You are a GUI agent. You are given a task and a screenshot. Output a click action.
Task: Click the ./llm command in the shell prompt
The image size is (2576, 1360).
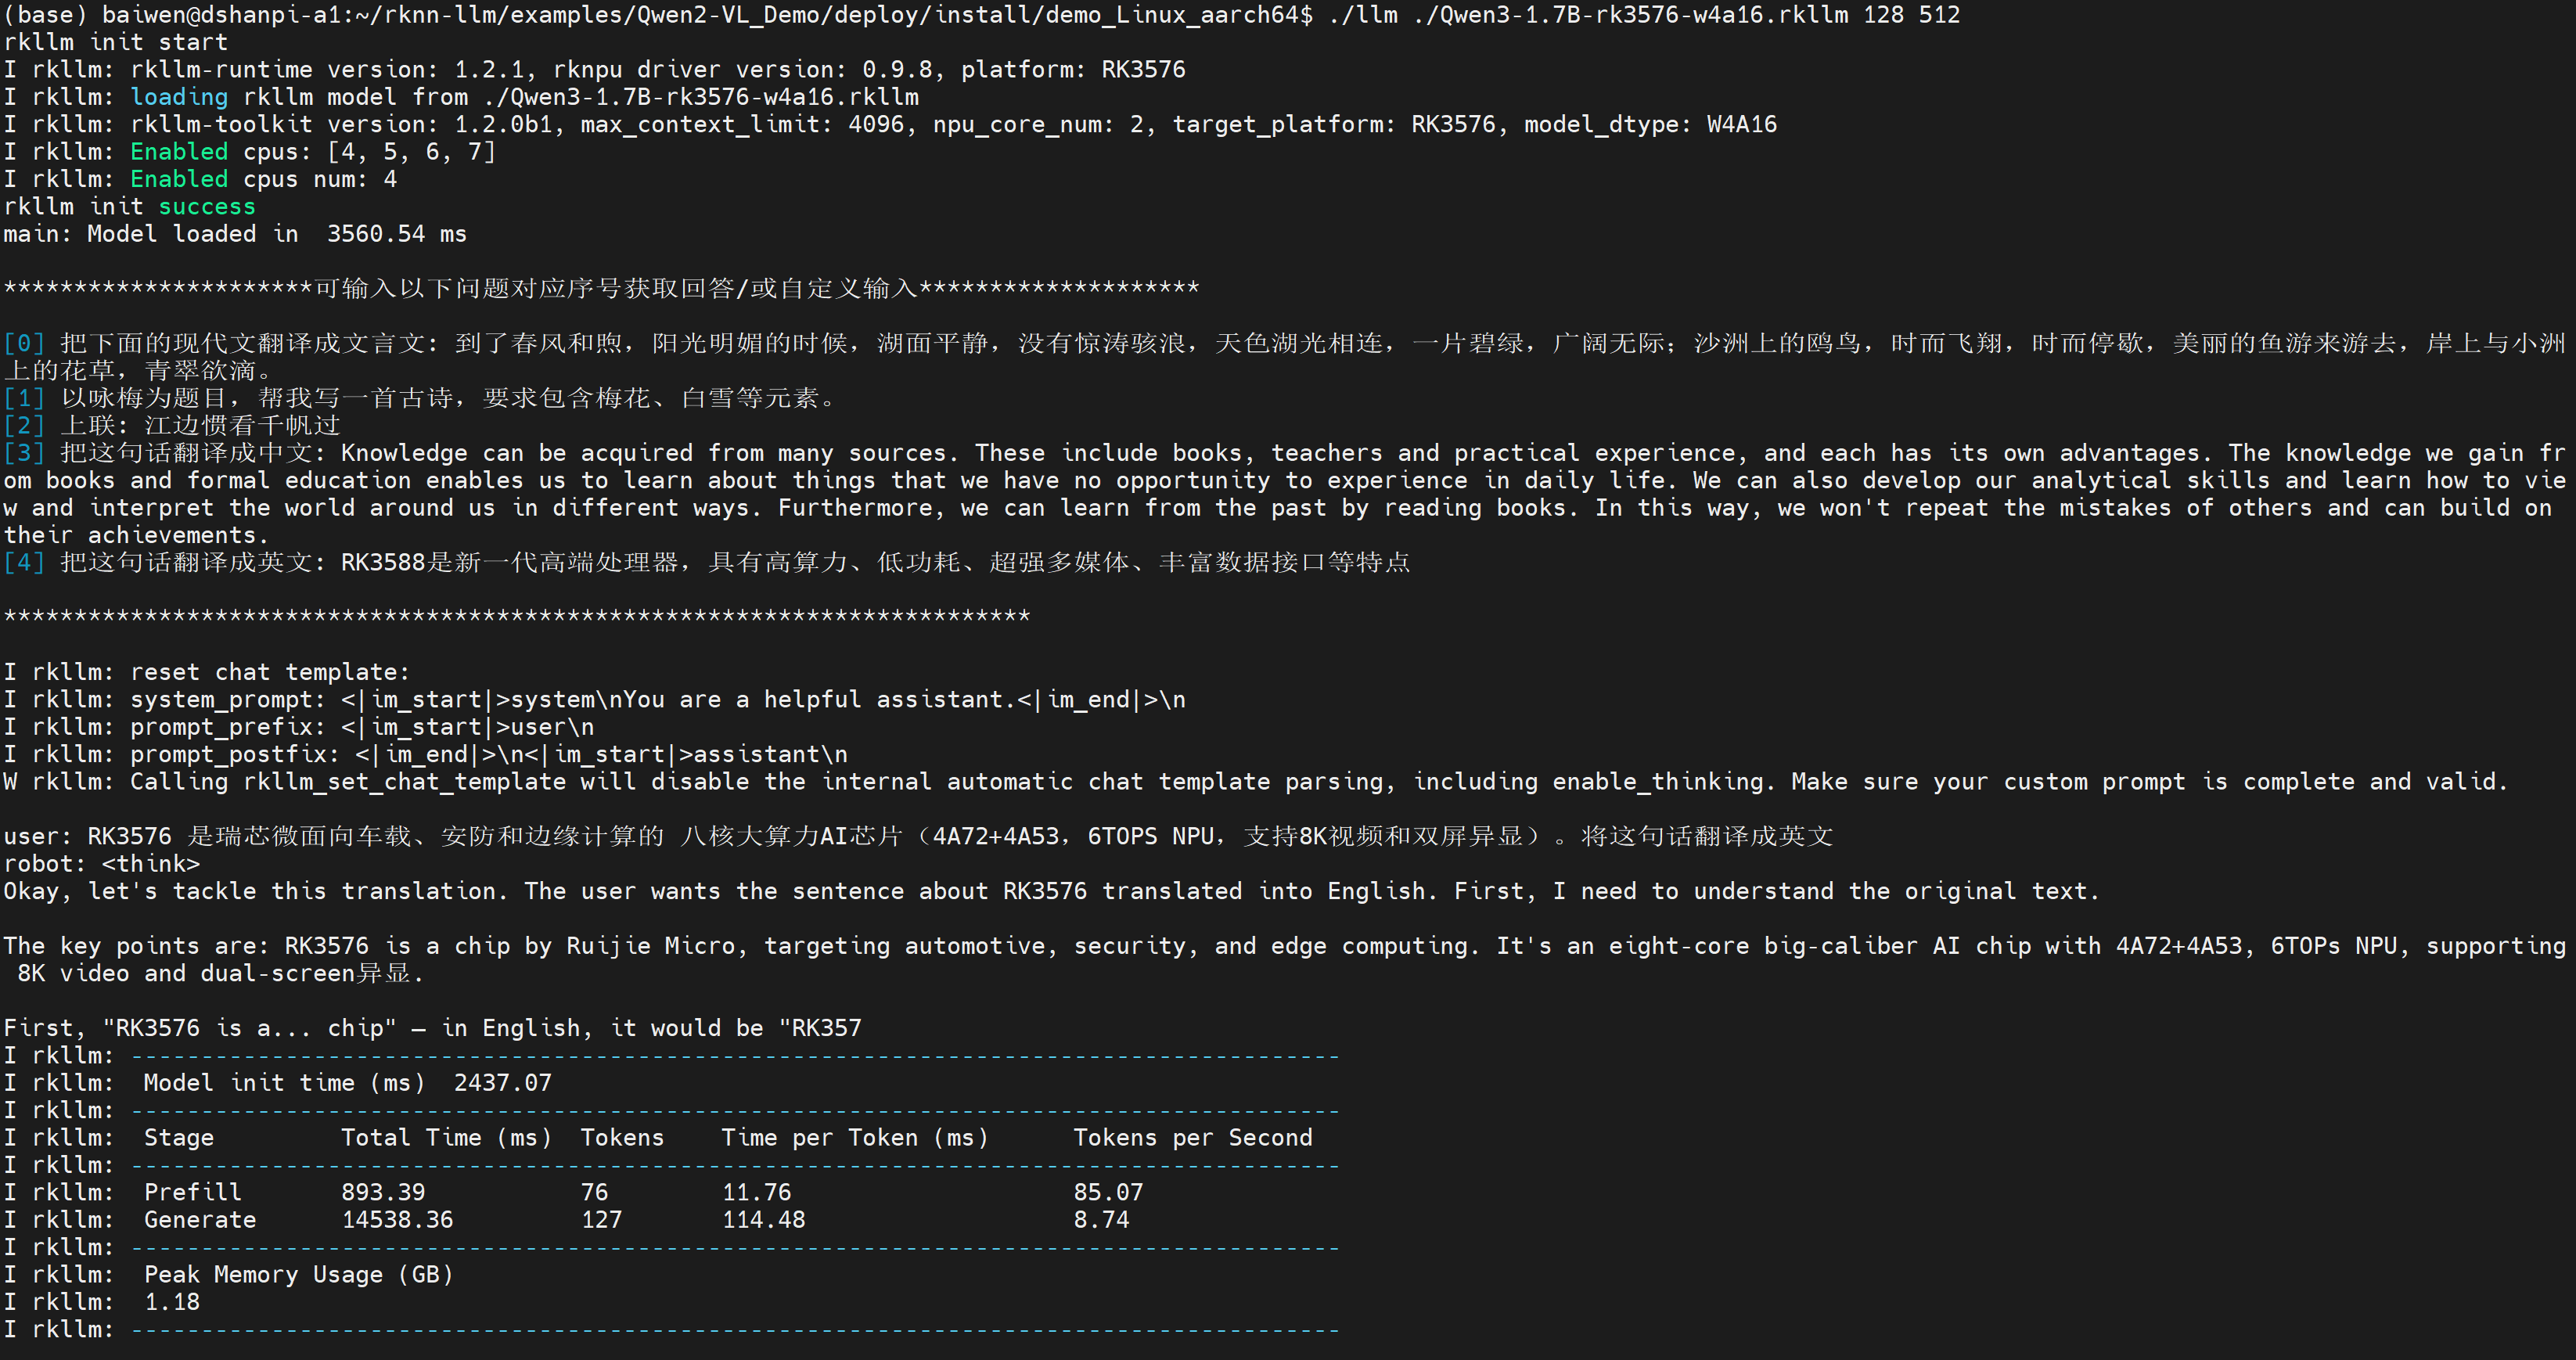[1363, 15]
